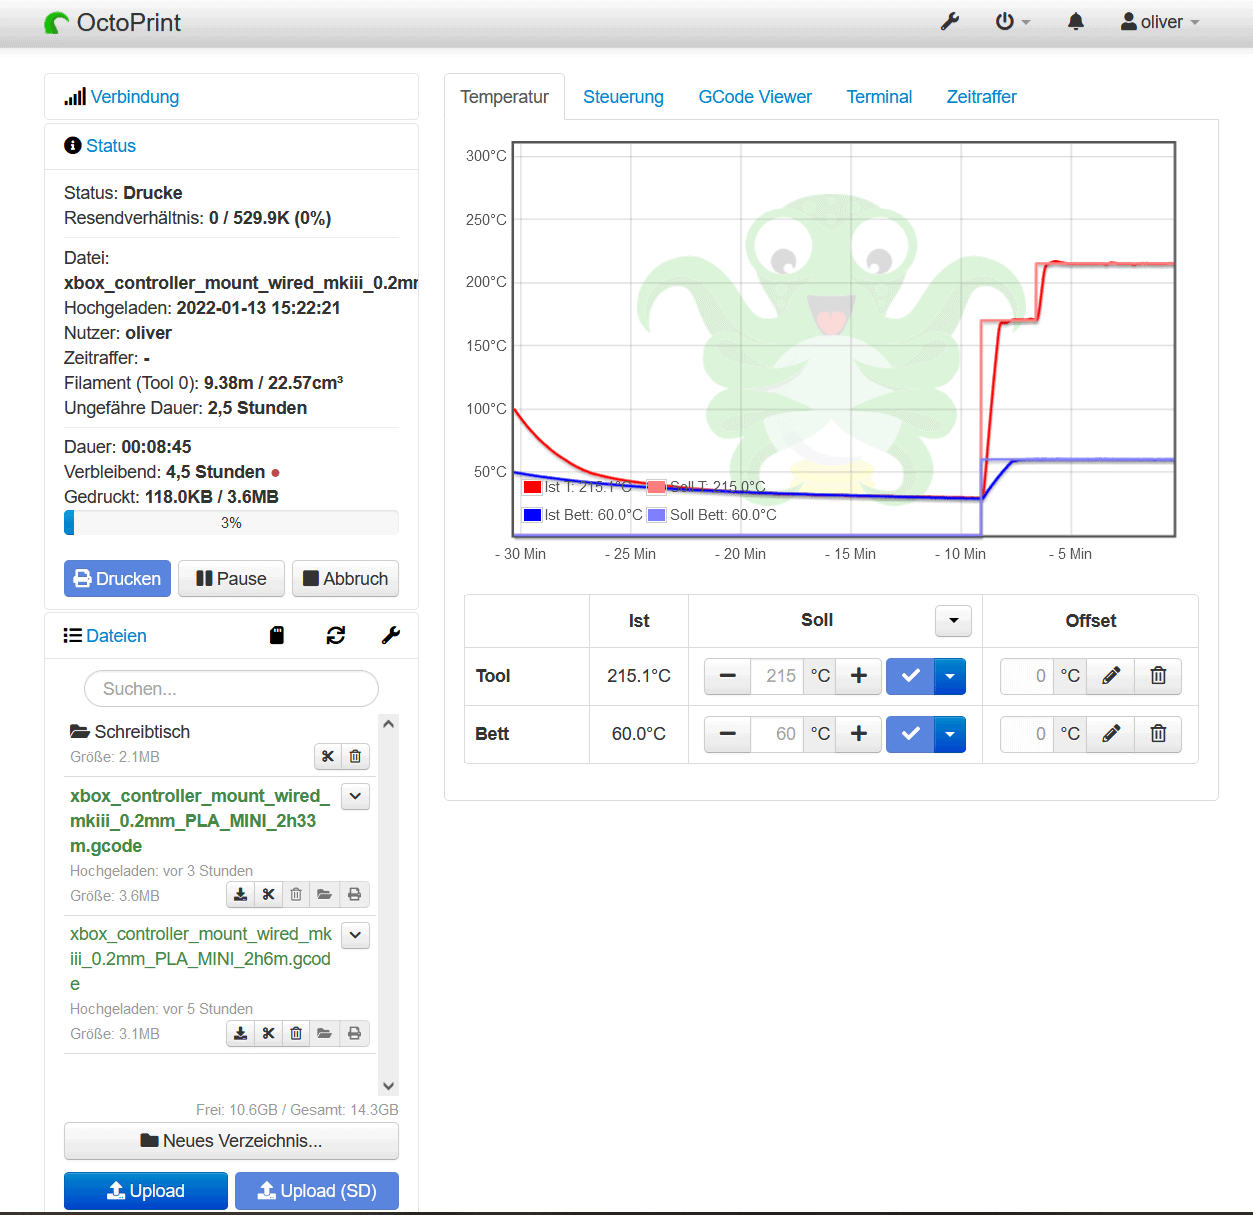Click the 3% print progress bar
Image resolution: width=1253 pixels, height=1215 pixels.
[x=231, y=522]
